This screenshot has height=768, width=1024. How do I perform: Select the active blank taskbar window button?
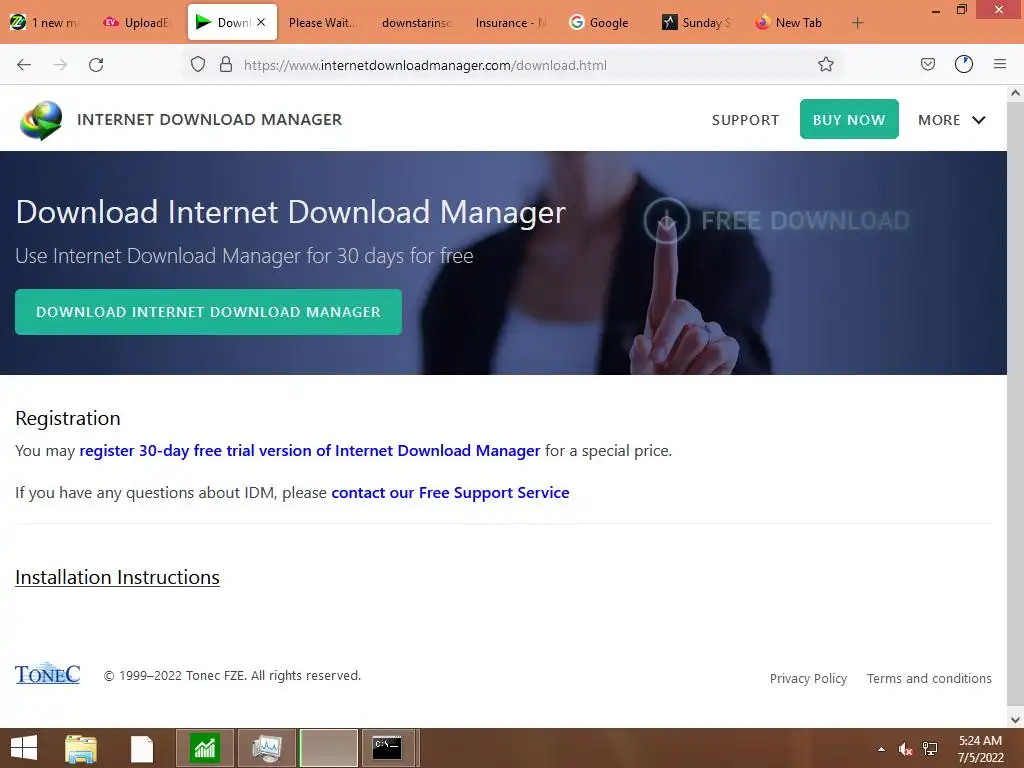pyautogui.click(x=328, y=748)
